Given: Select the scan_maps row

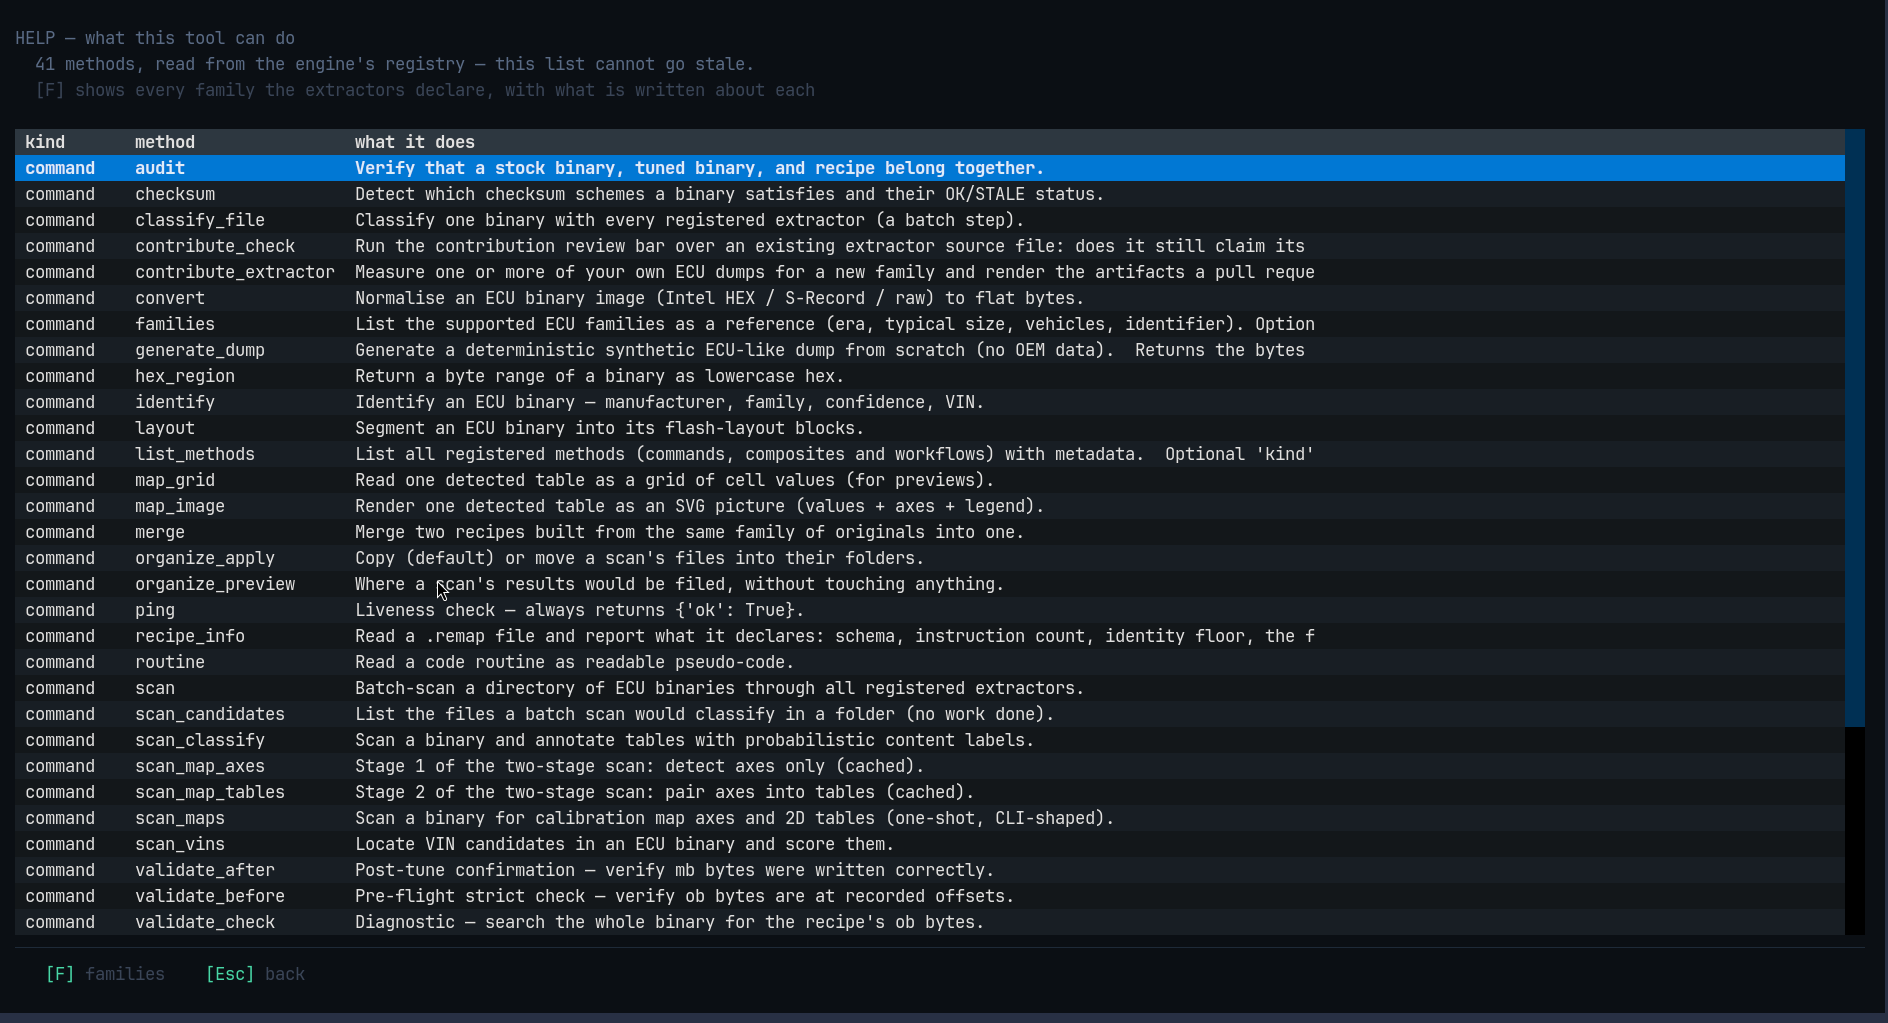Looking at the screenshot, I should click(x=930, y=818).
